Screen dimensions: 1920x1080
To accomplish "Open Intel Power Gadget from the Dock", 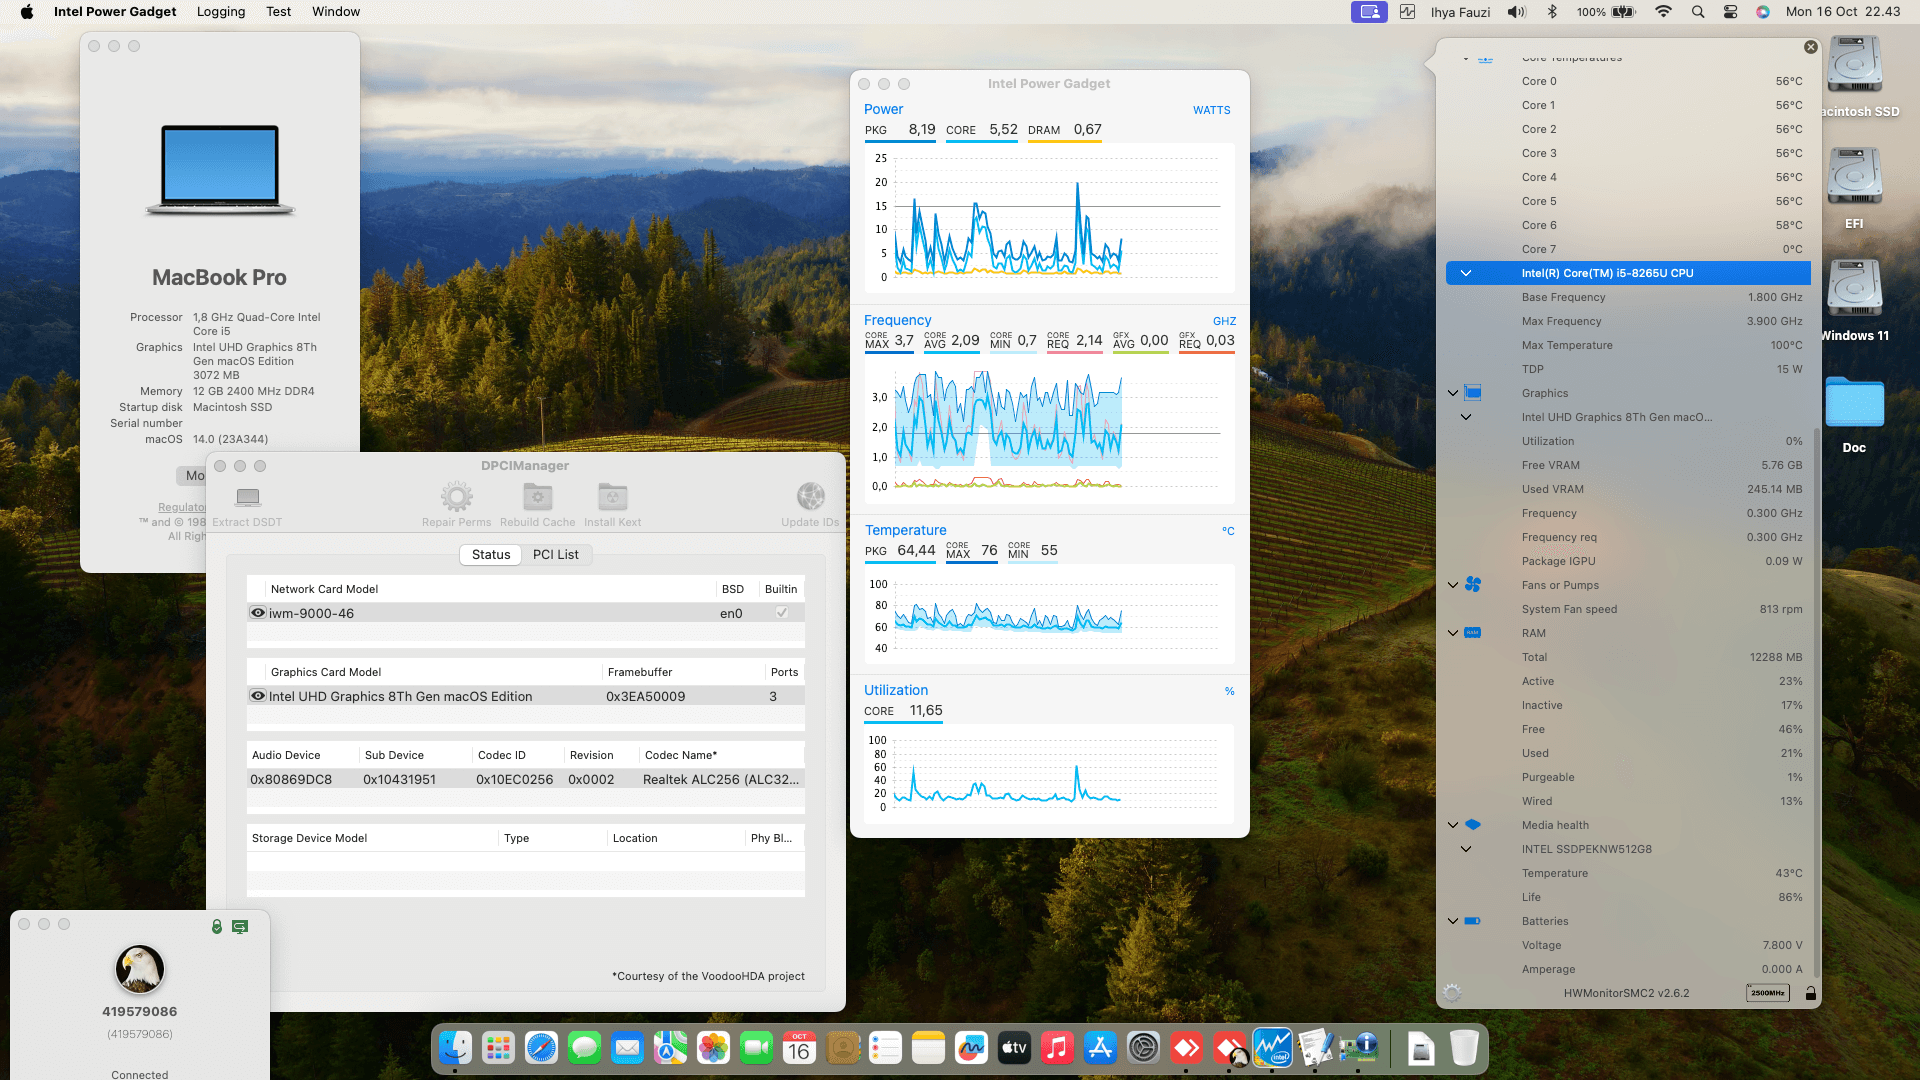I will click(1273, 1048).
